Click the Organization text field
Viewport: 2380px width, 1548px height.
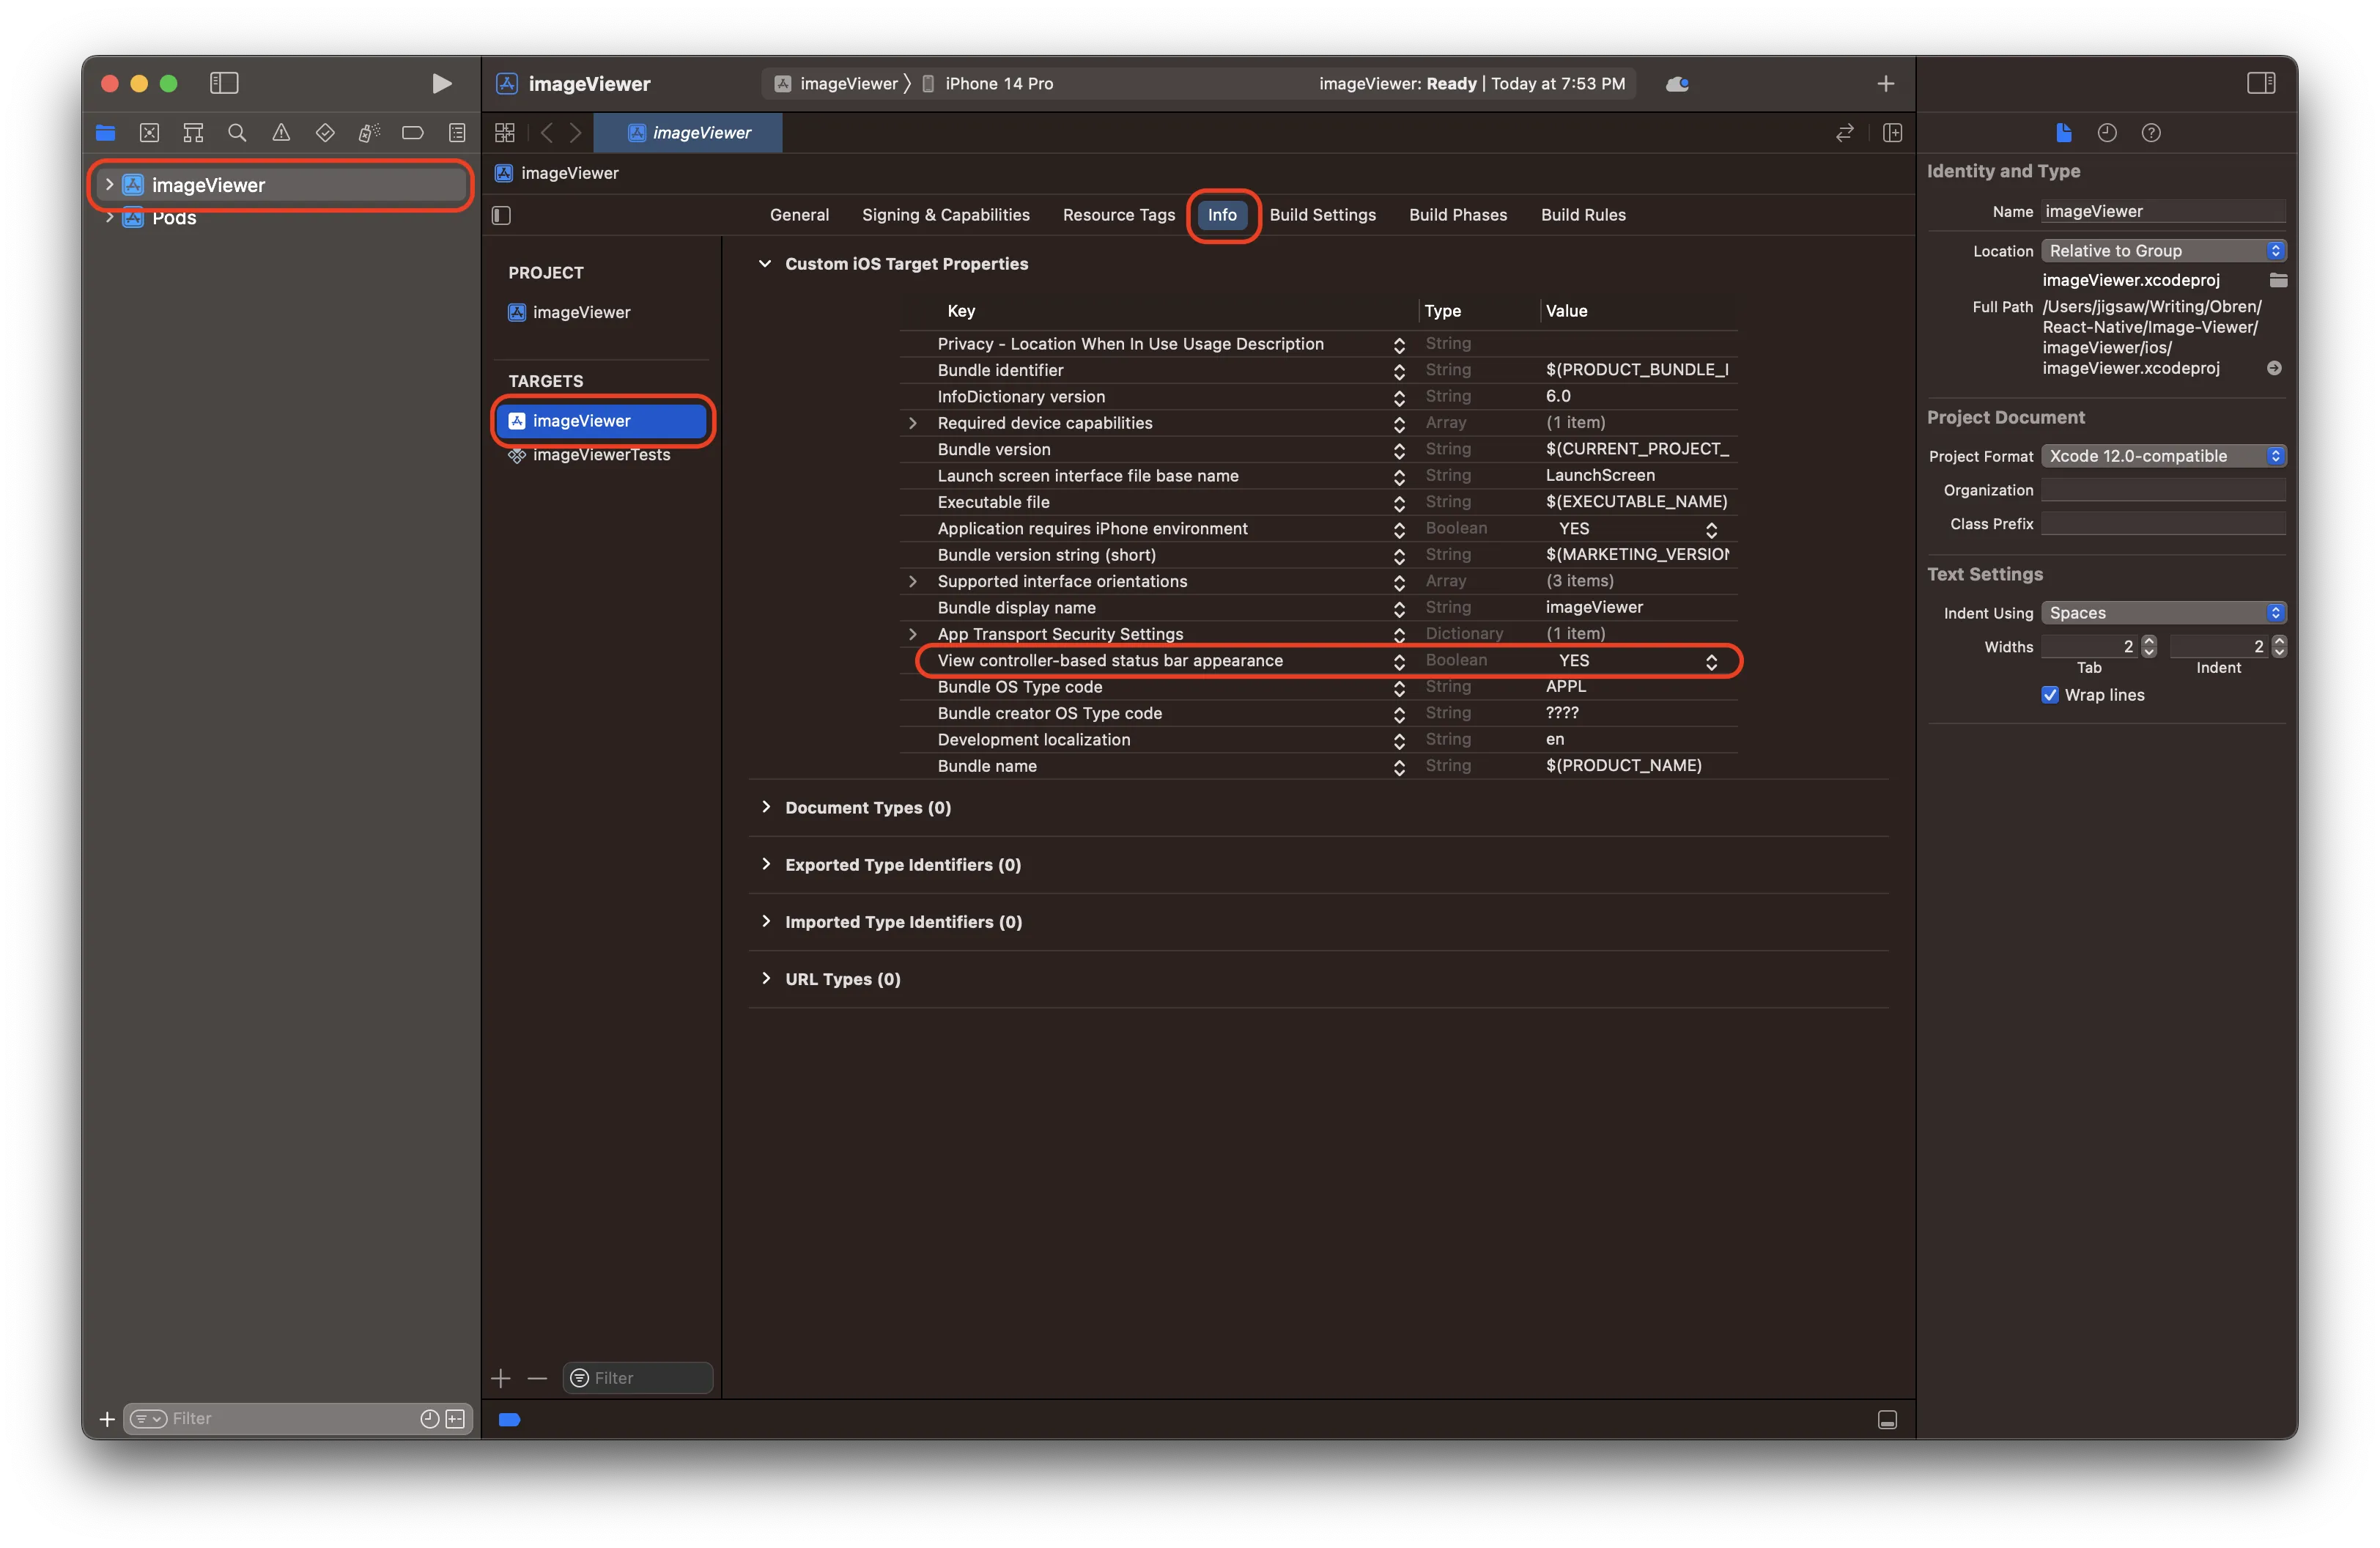click(2163, 489)
